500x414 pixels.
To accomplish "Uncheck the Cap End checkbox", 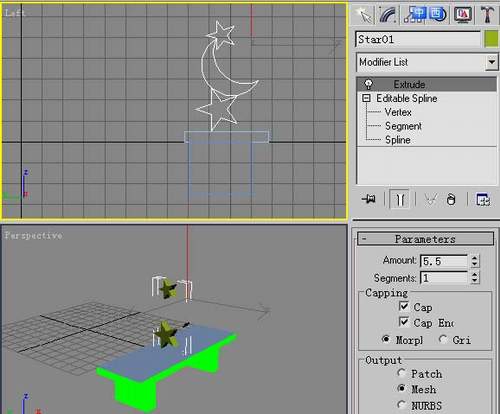I will (404, 322).
